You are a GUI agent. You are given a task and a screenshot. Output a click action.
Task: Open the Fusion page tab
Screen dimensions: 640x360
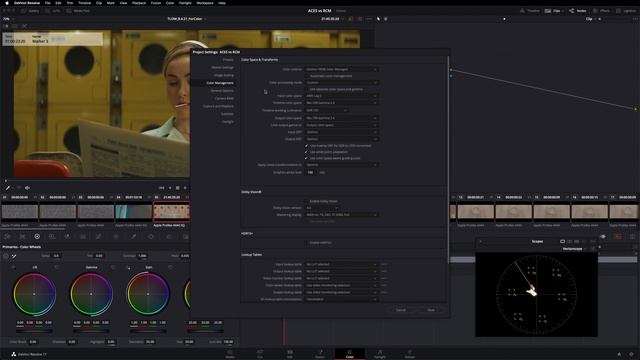click(320, 353)
